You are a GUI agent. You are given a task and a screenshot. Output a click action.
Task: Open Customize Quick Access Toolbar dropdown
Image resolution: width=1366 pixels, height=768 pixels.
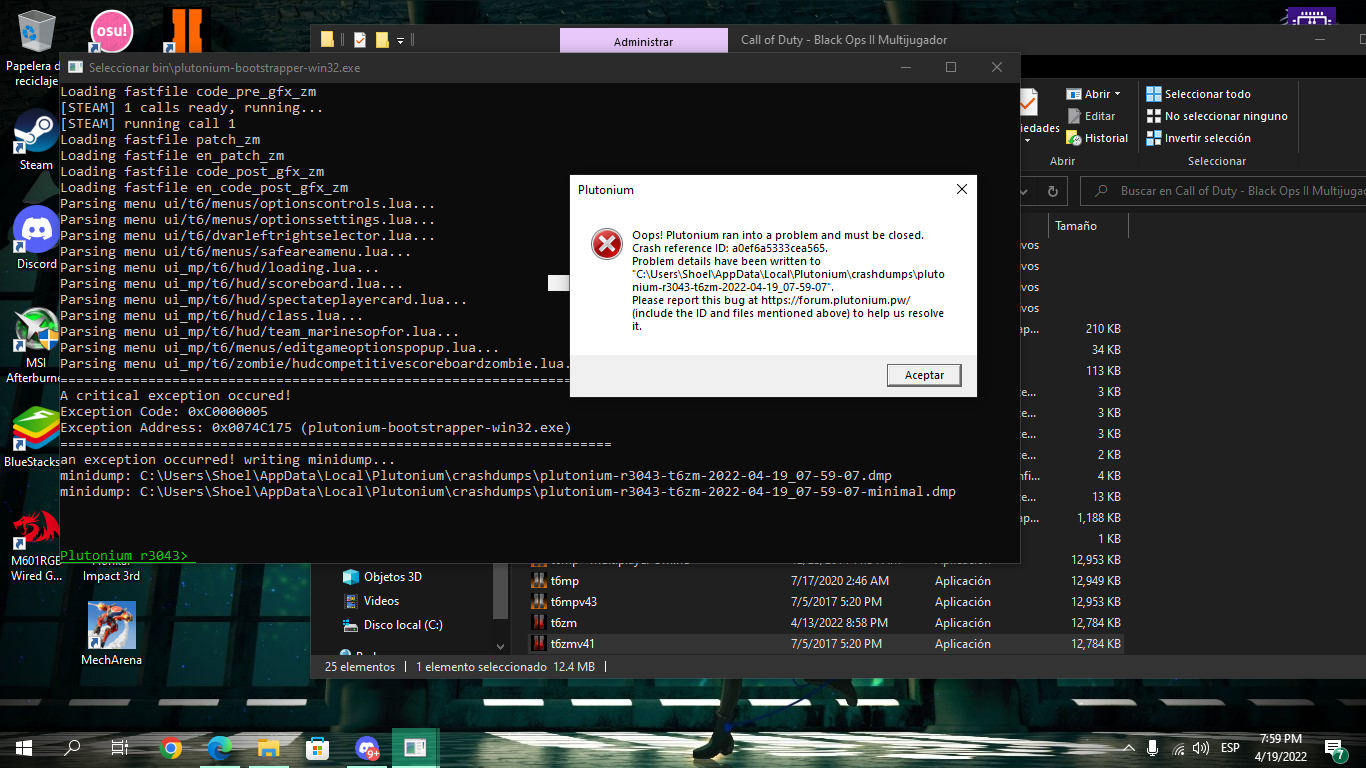(400, 41)
